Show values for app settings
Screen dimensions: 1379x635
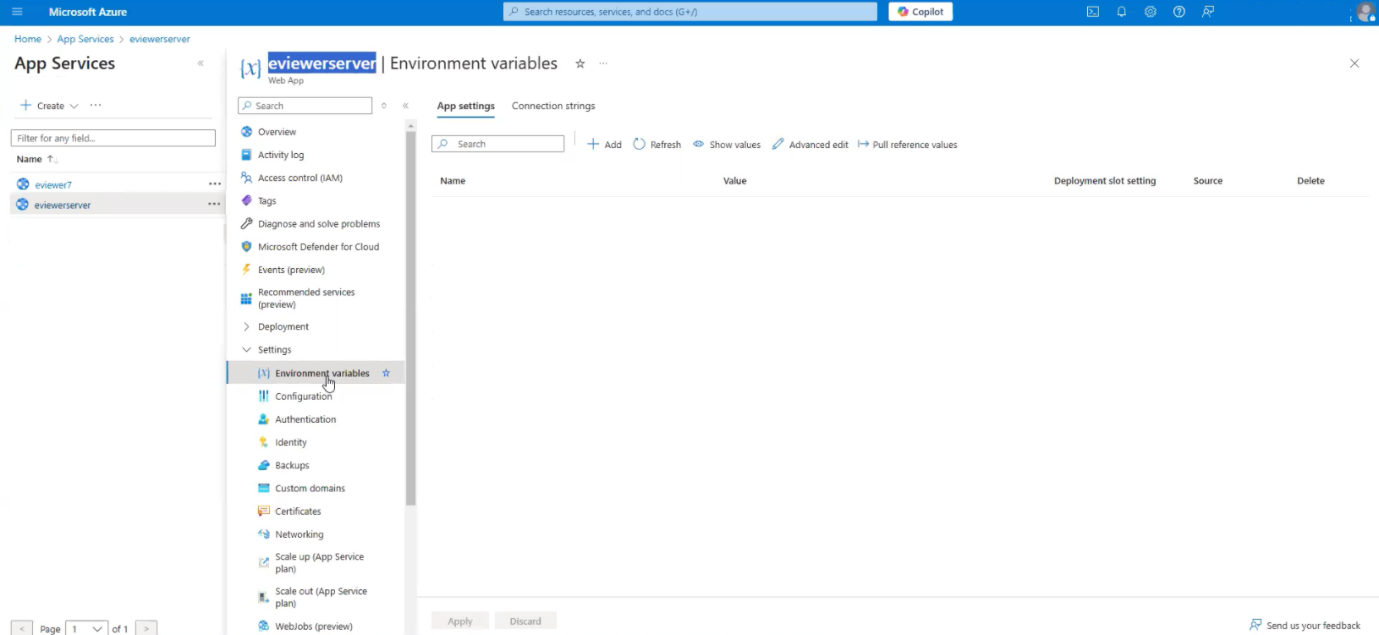tap(726, 144)
